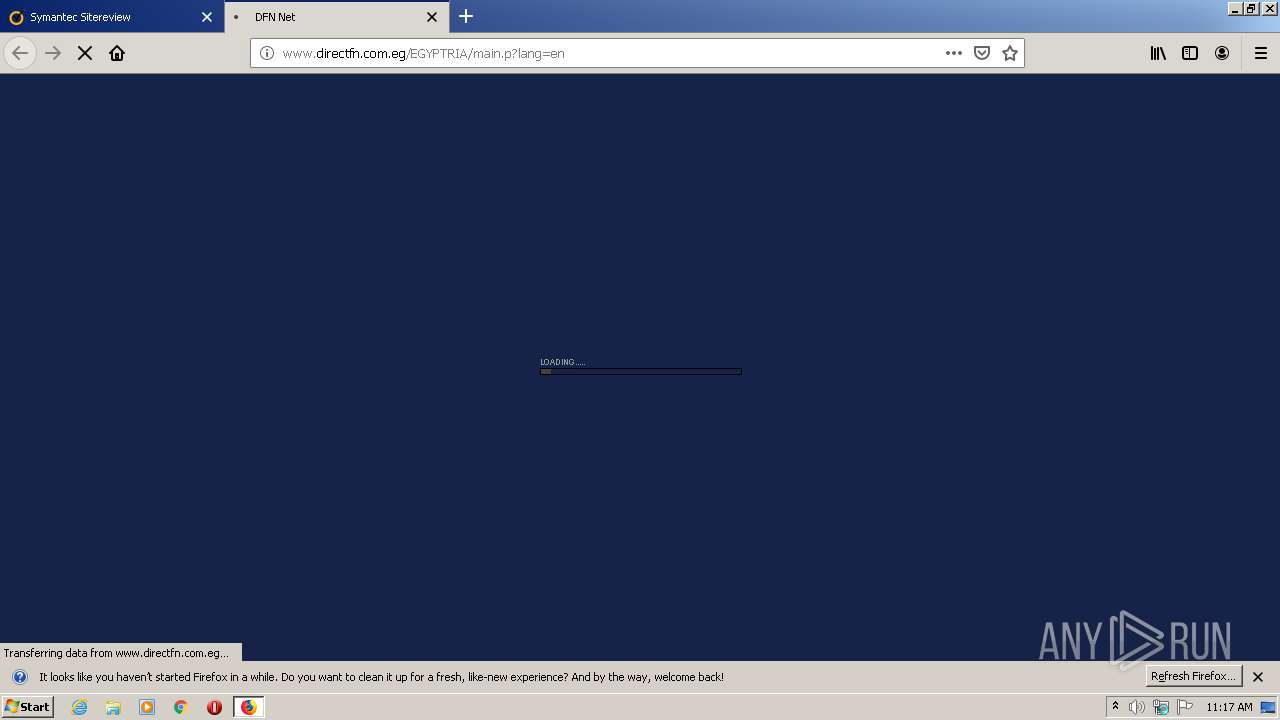Click the notification bar question-mark icon

pos(20,677)
